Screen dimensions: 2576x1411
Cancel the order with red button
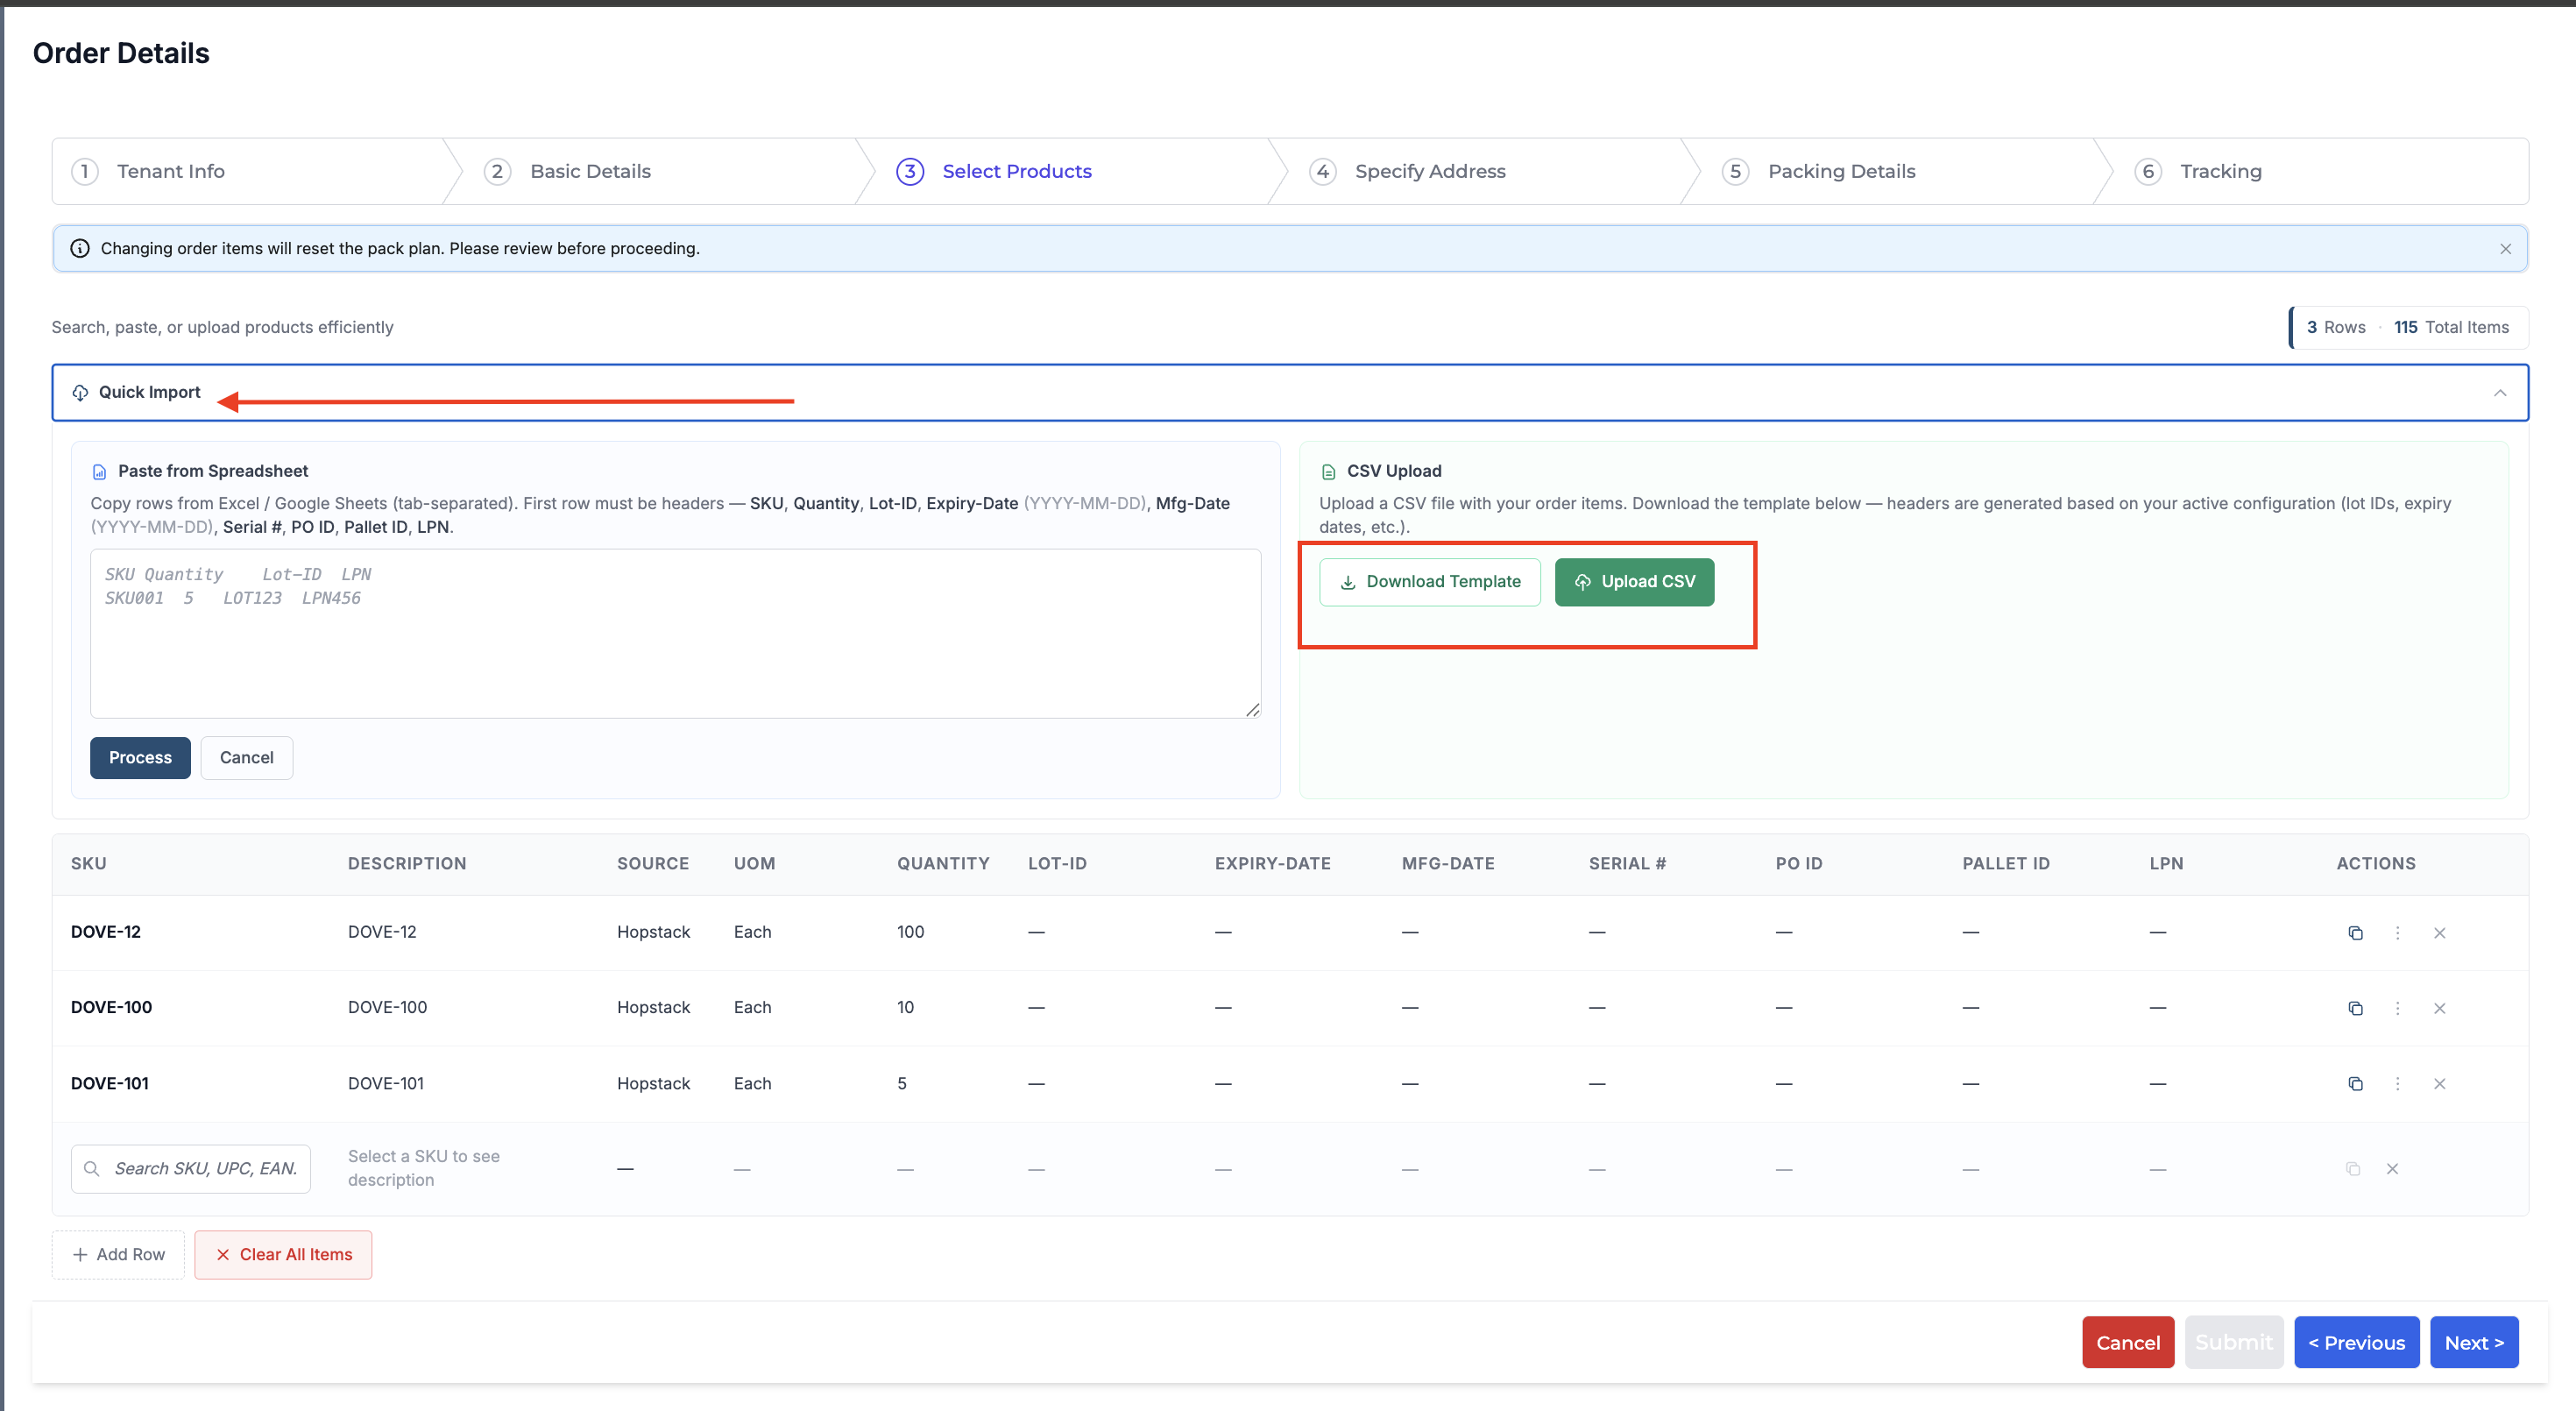pyautogui.click(x=2128, y=1342)
